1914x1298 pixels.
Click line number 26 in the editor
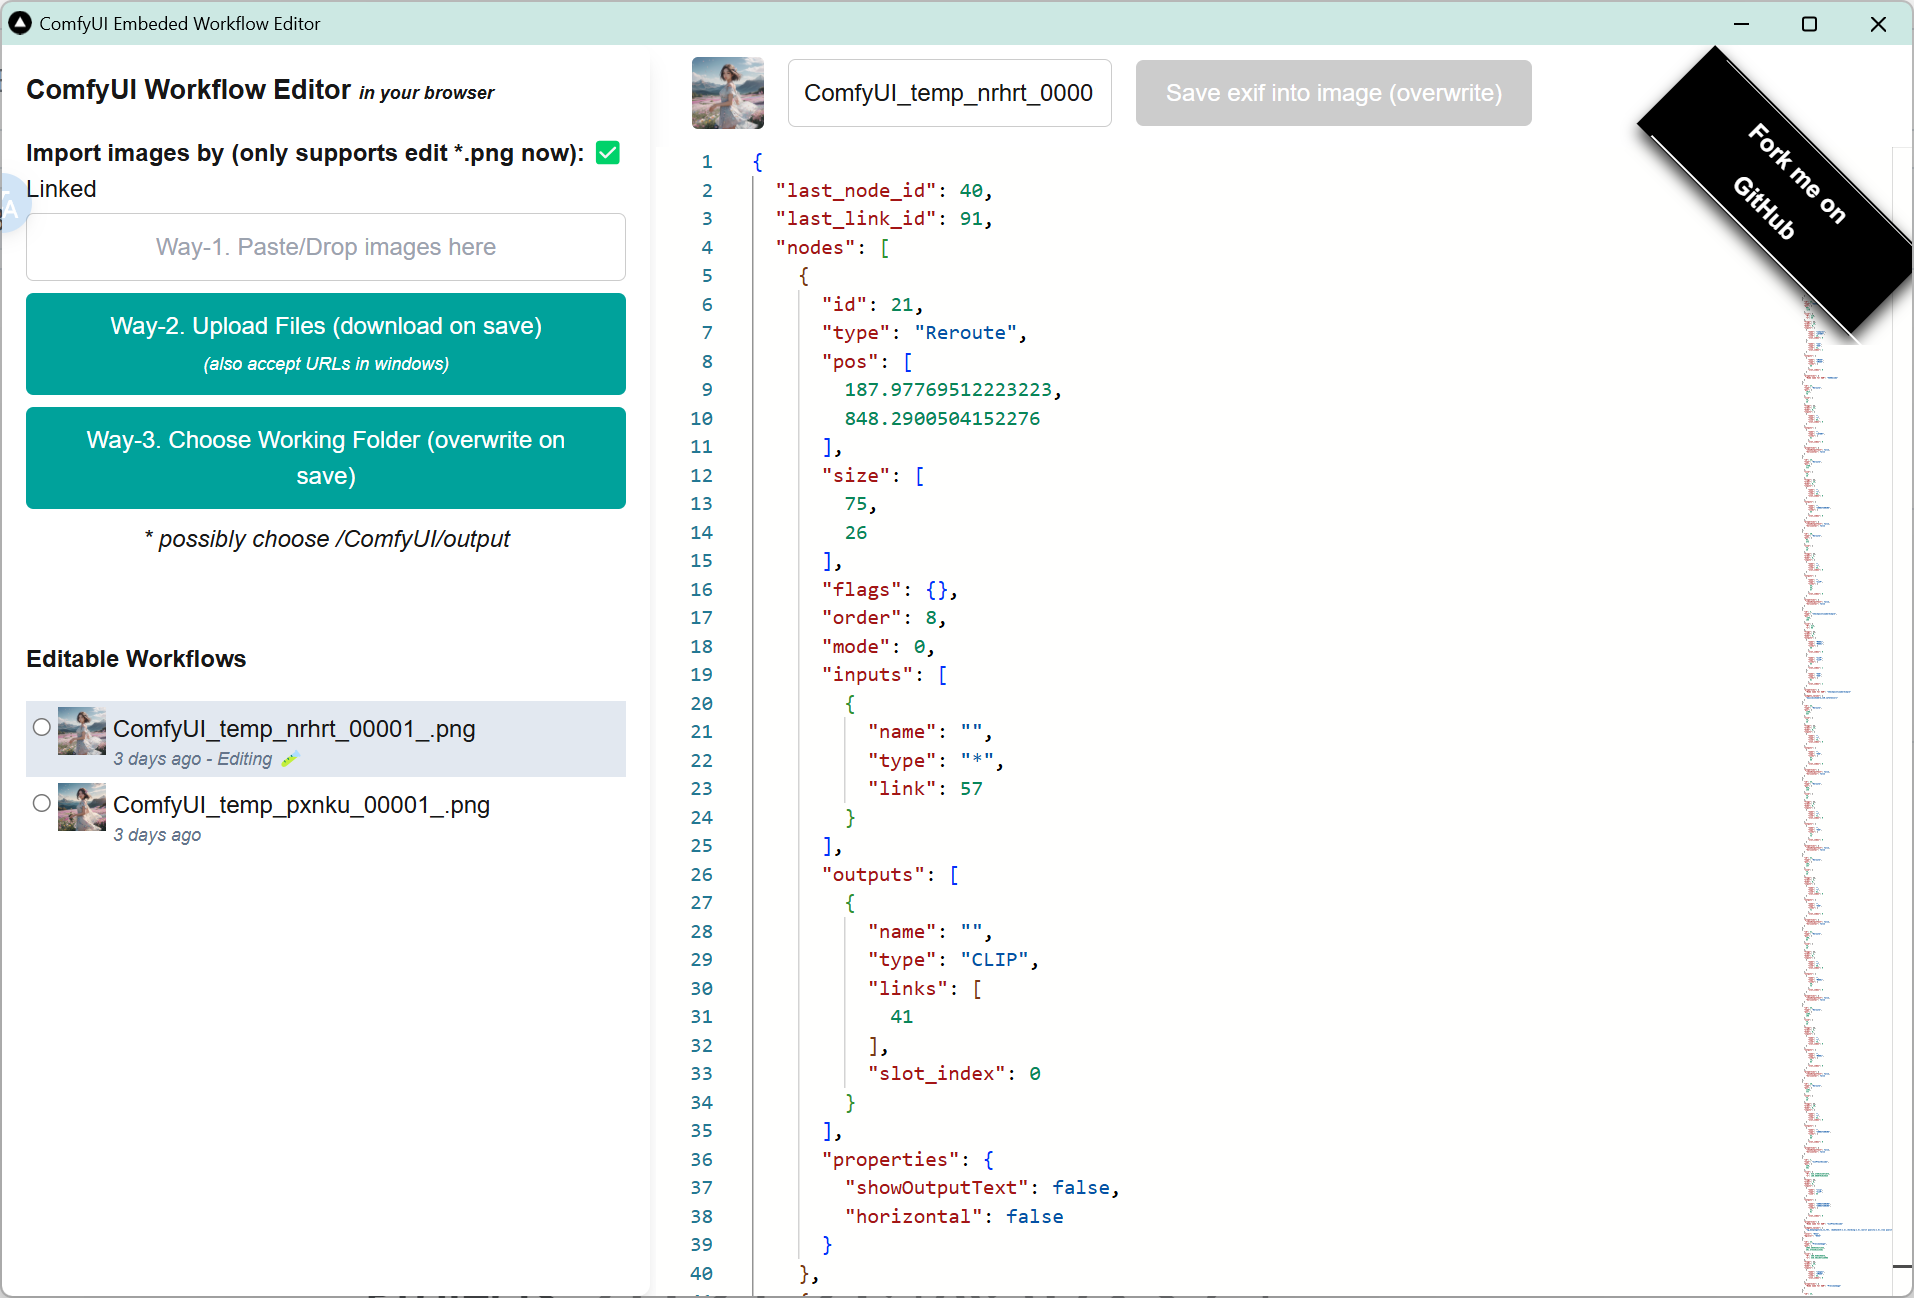coord(702,875)
